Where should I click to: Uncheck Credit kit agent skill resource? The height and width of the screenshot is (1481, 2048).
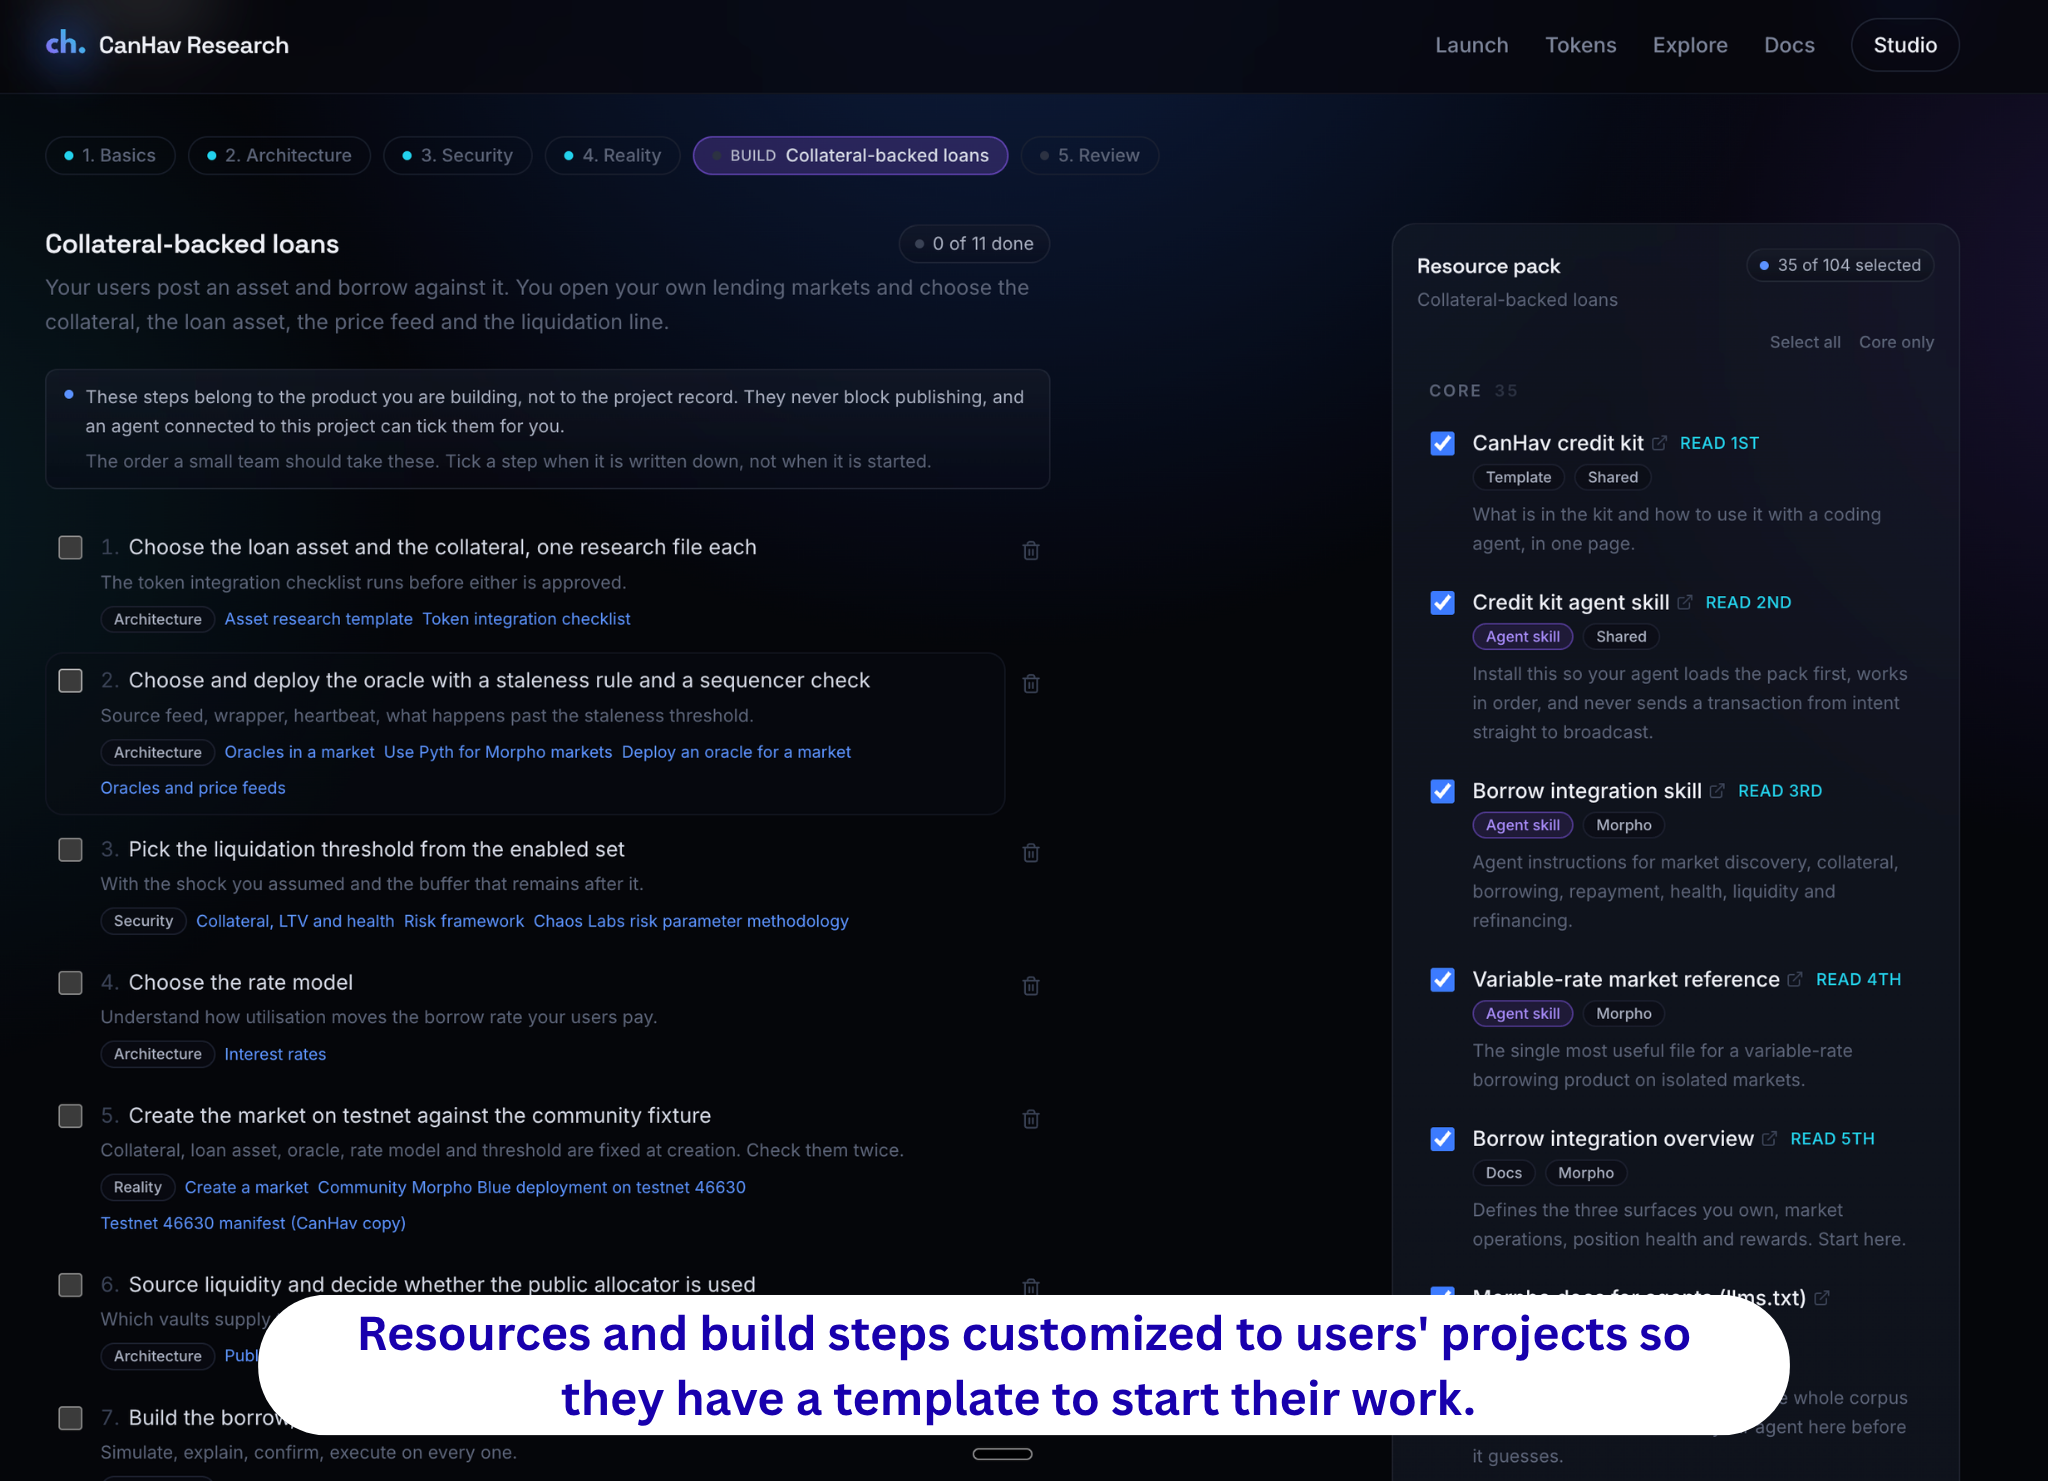pyautogui.click(x=1442, y=602)
